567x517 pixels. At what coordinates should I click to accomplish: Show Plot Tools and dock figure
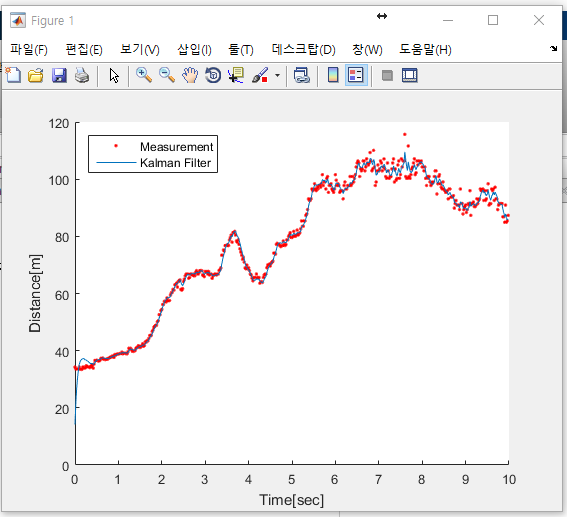pos(410,76)
